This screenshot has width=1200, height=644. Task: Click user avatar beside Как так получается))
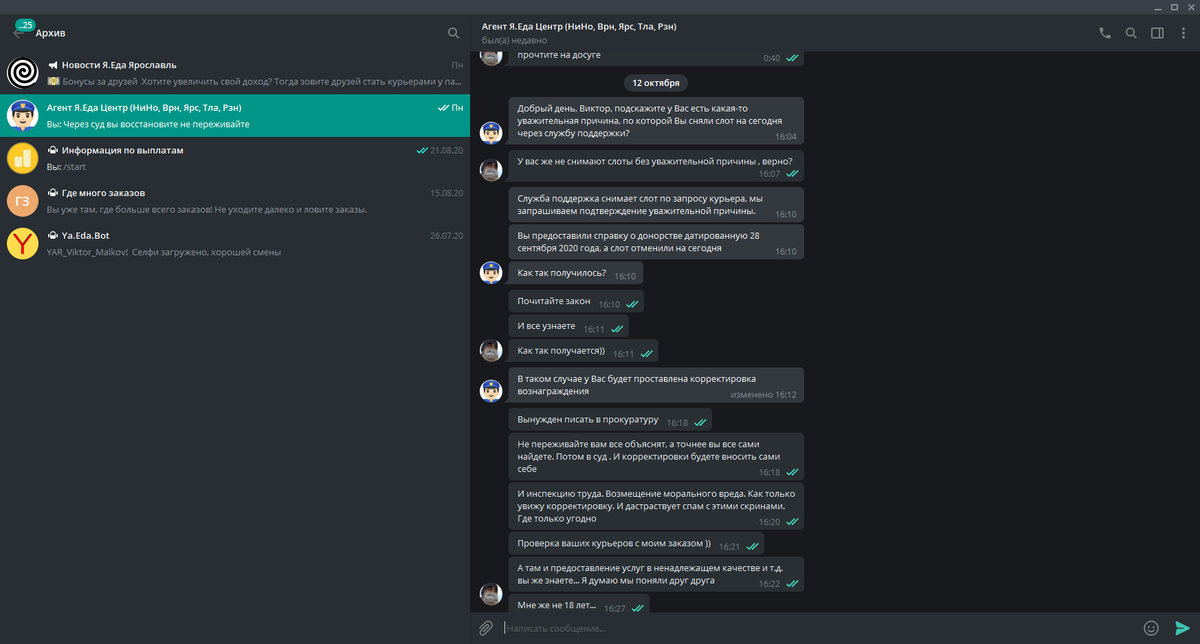[490, 351]
